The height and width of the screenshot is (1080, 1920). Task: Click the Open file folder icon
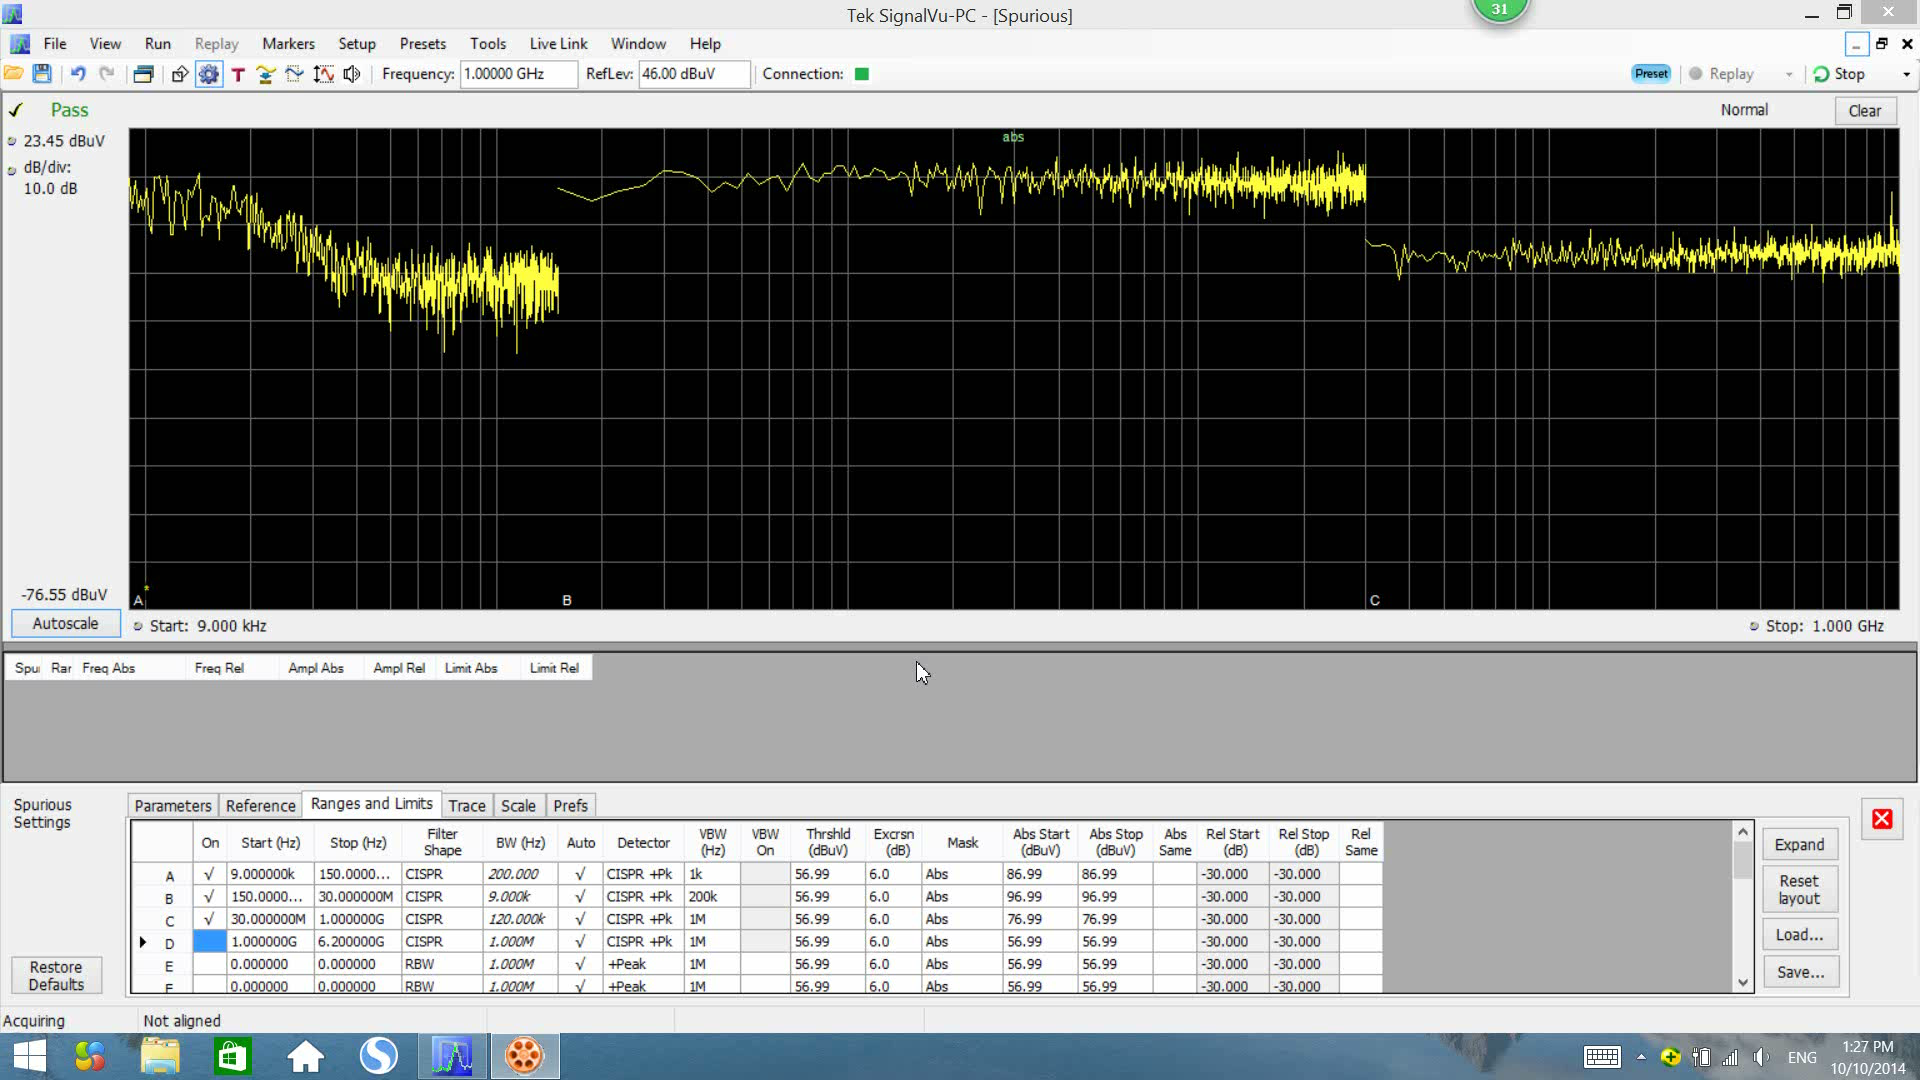click(14, 74)
